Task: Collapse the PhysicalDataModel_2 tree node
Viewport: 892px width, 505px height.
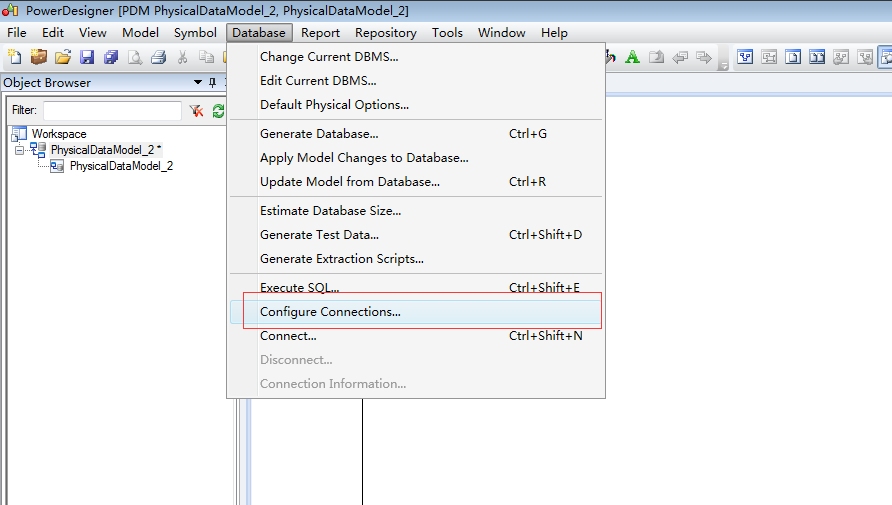Action: tap(19, 150)
